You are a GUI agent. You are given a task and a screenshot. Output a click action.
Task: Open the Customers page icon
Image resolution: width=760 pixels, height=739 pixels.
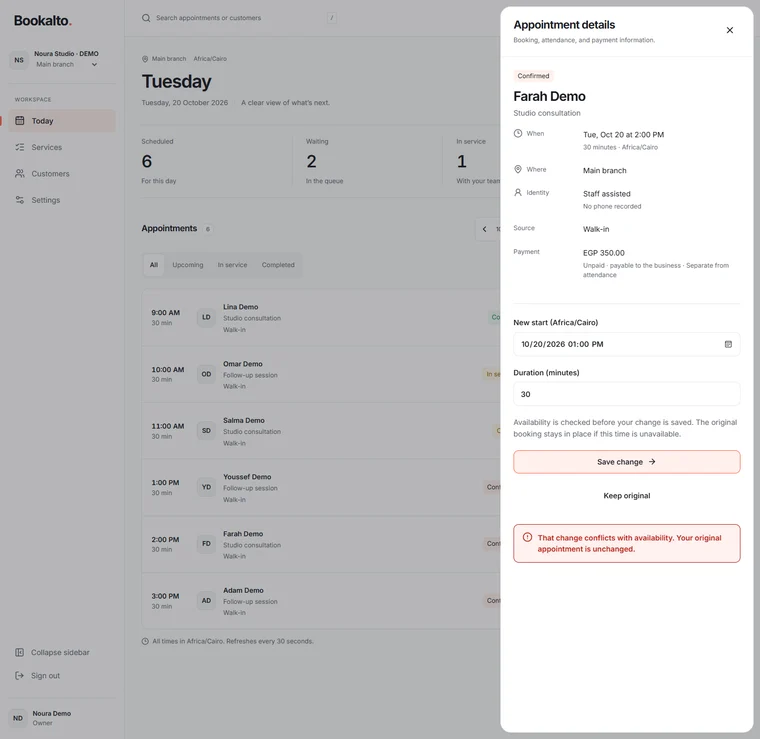pyautogui.click(x=19, y=173)
